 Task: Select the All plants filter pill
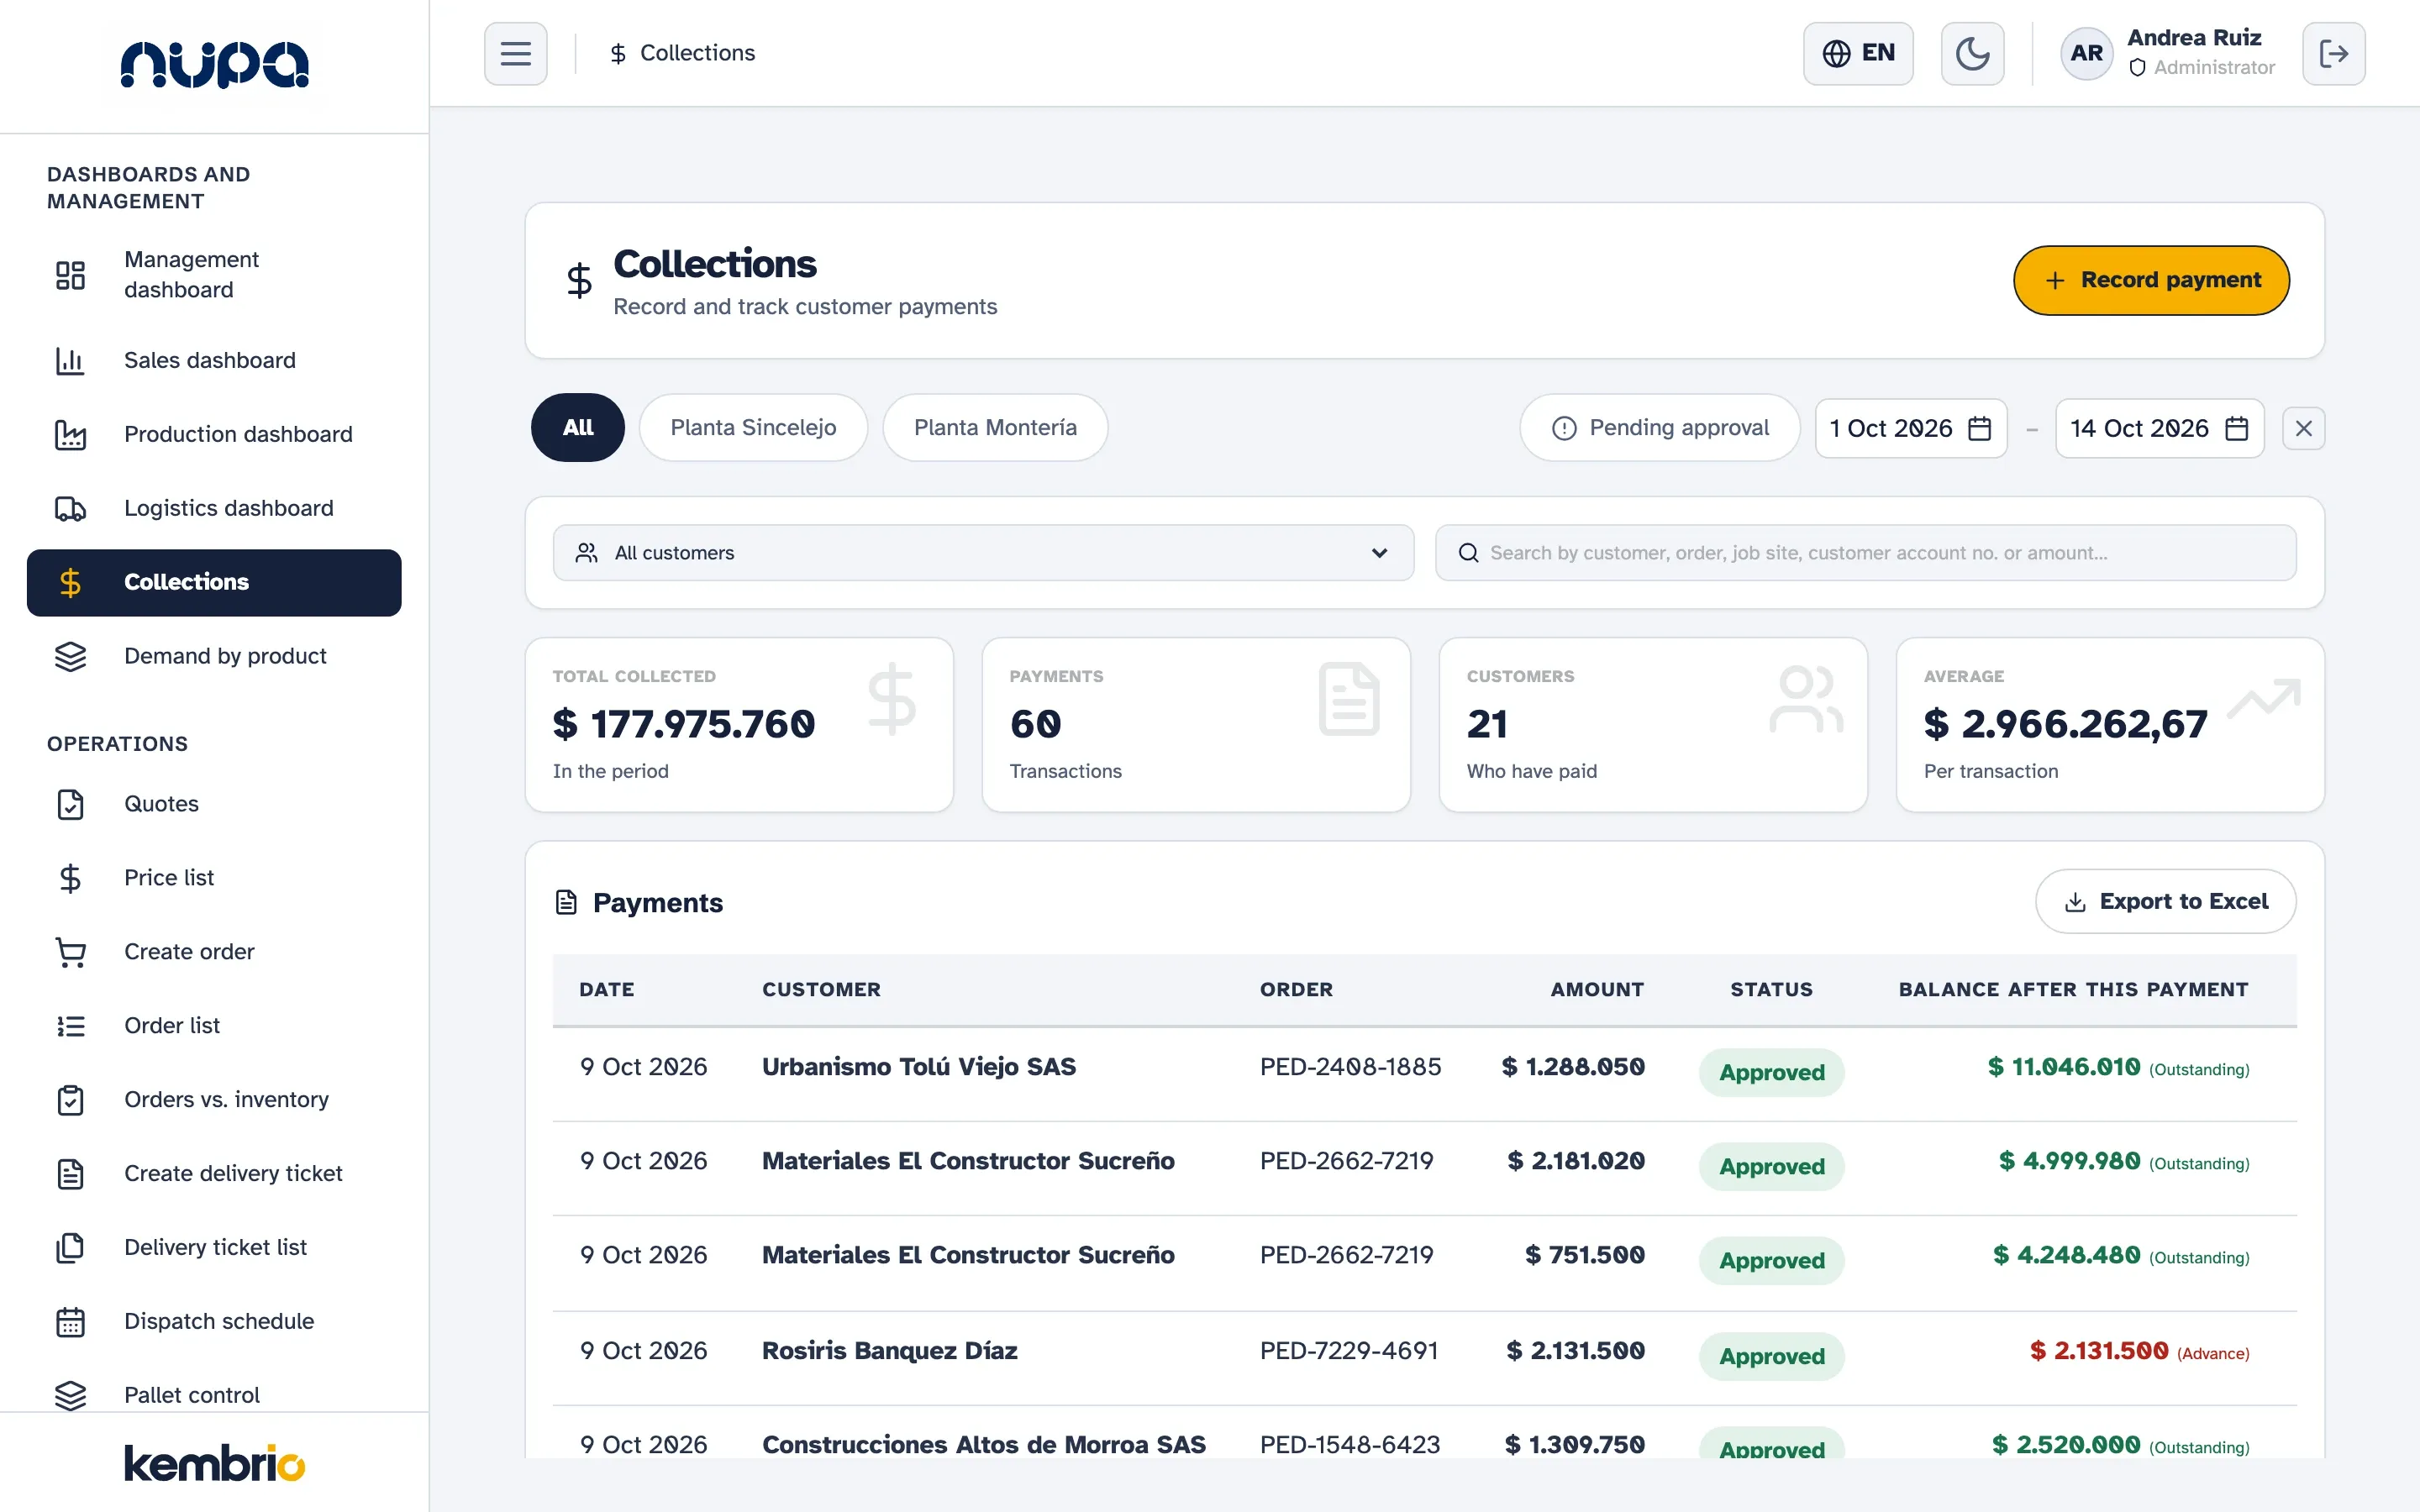point(577,427)
